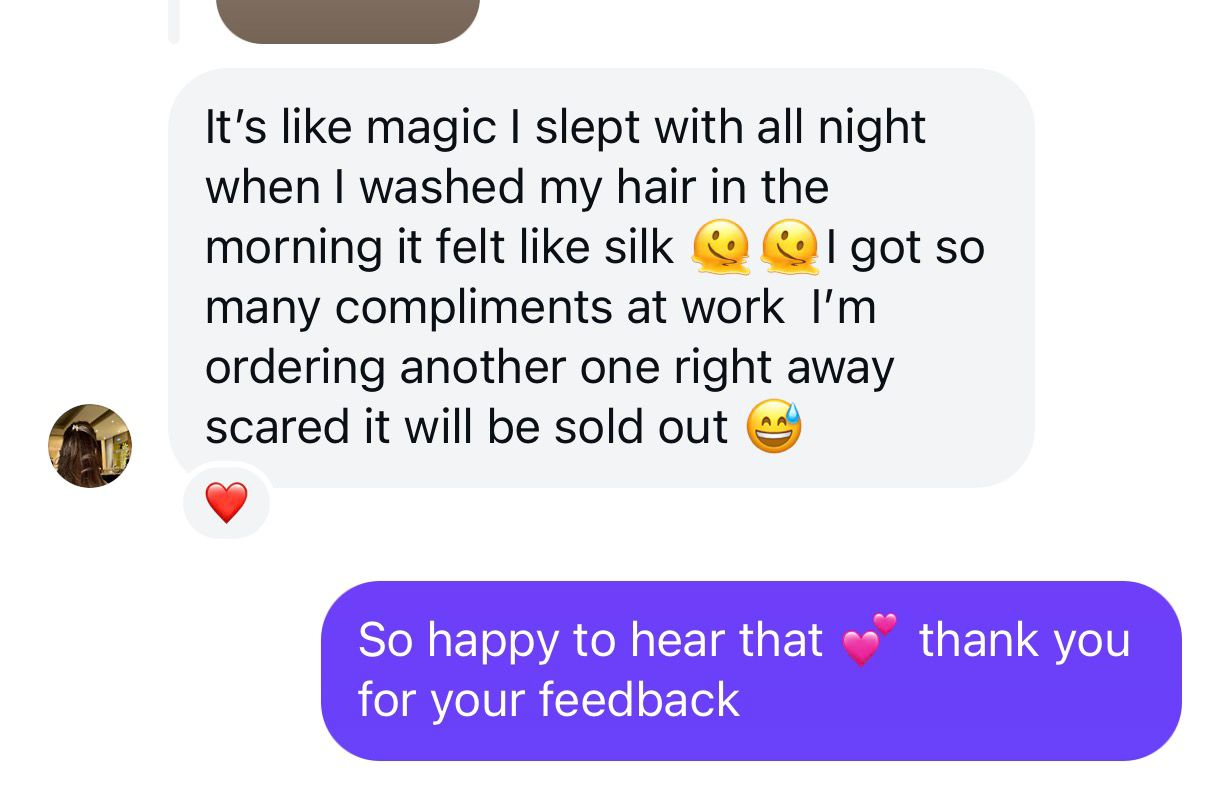Click the two pink hearts emoji
This screenshot has height=805, width=1206.
point(870,640)
